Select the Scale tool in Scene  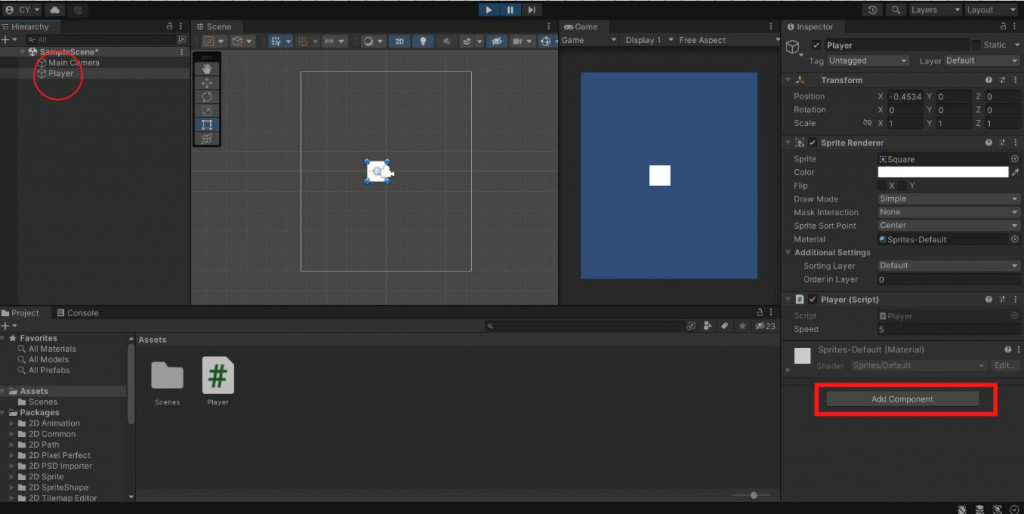tap(207, 110)
